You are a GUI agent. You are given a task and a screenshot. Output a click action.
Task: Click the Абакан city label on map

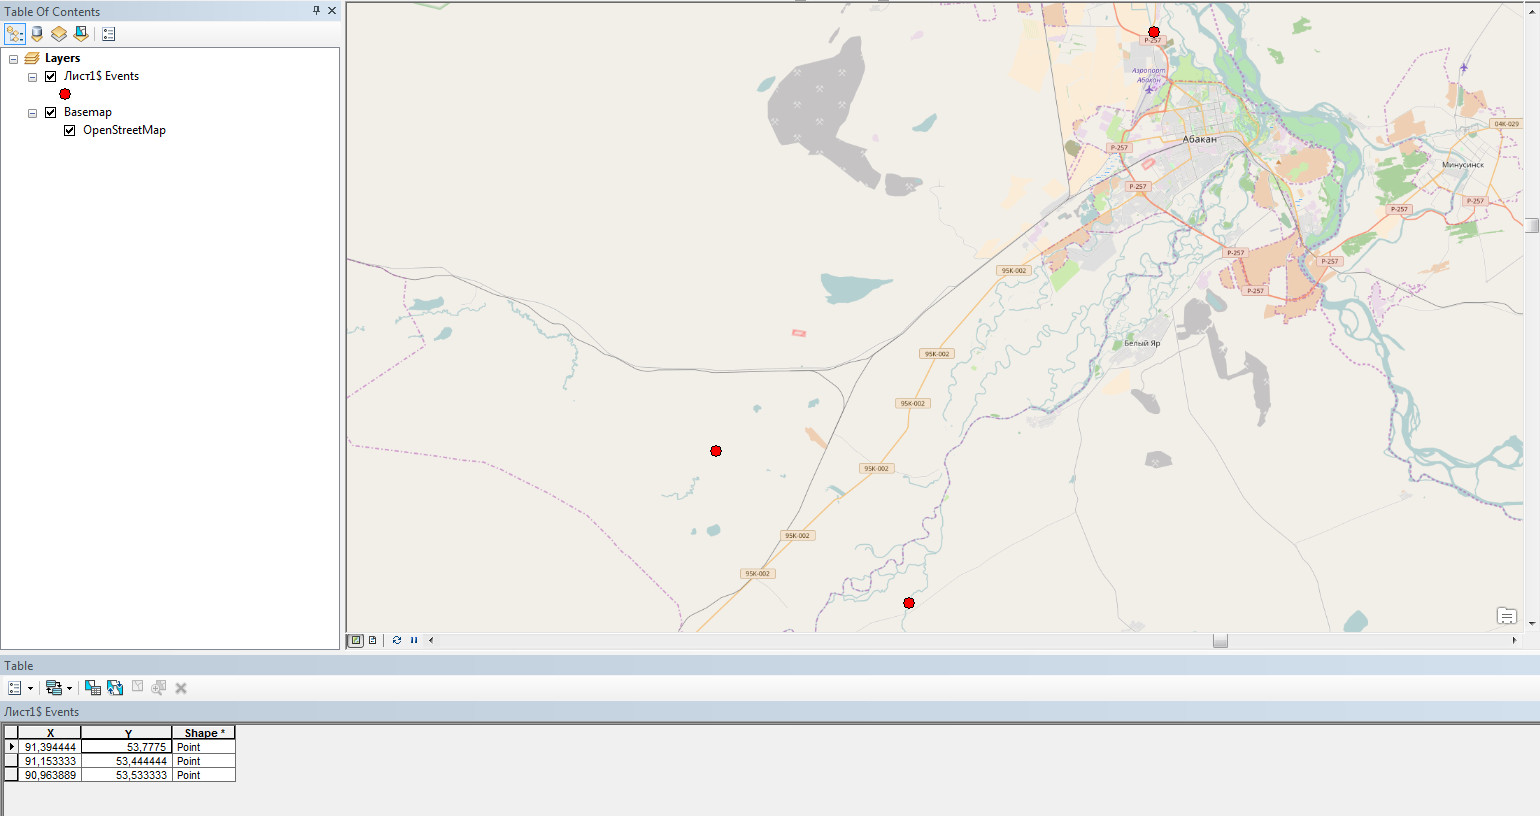(x=1200, y=140)
